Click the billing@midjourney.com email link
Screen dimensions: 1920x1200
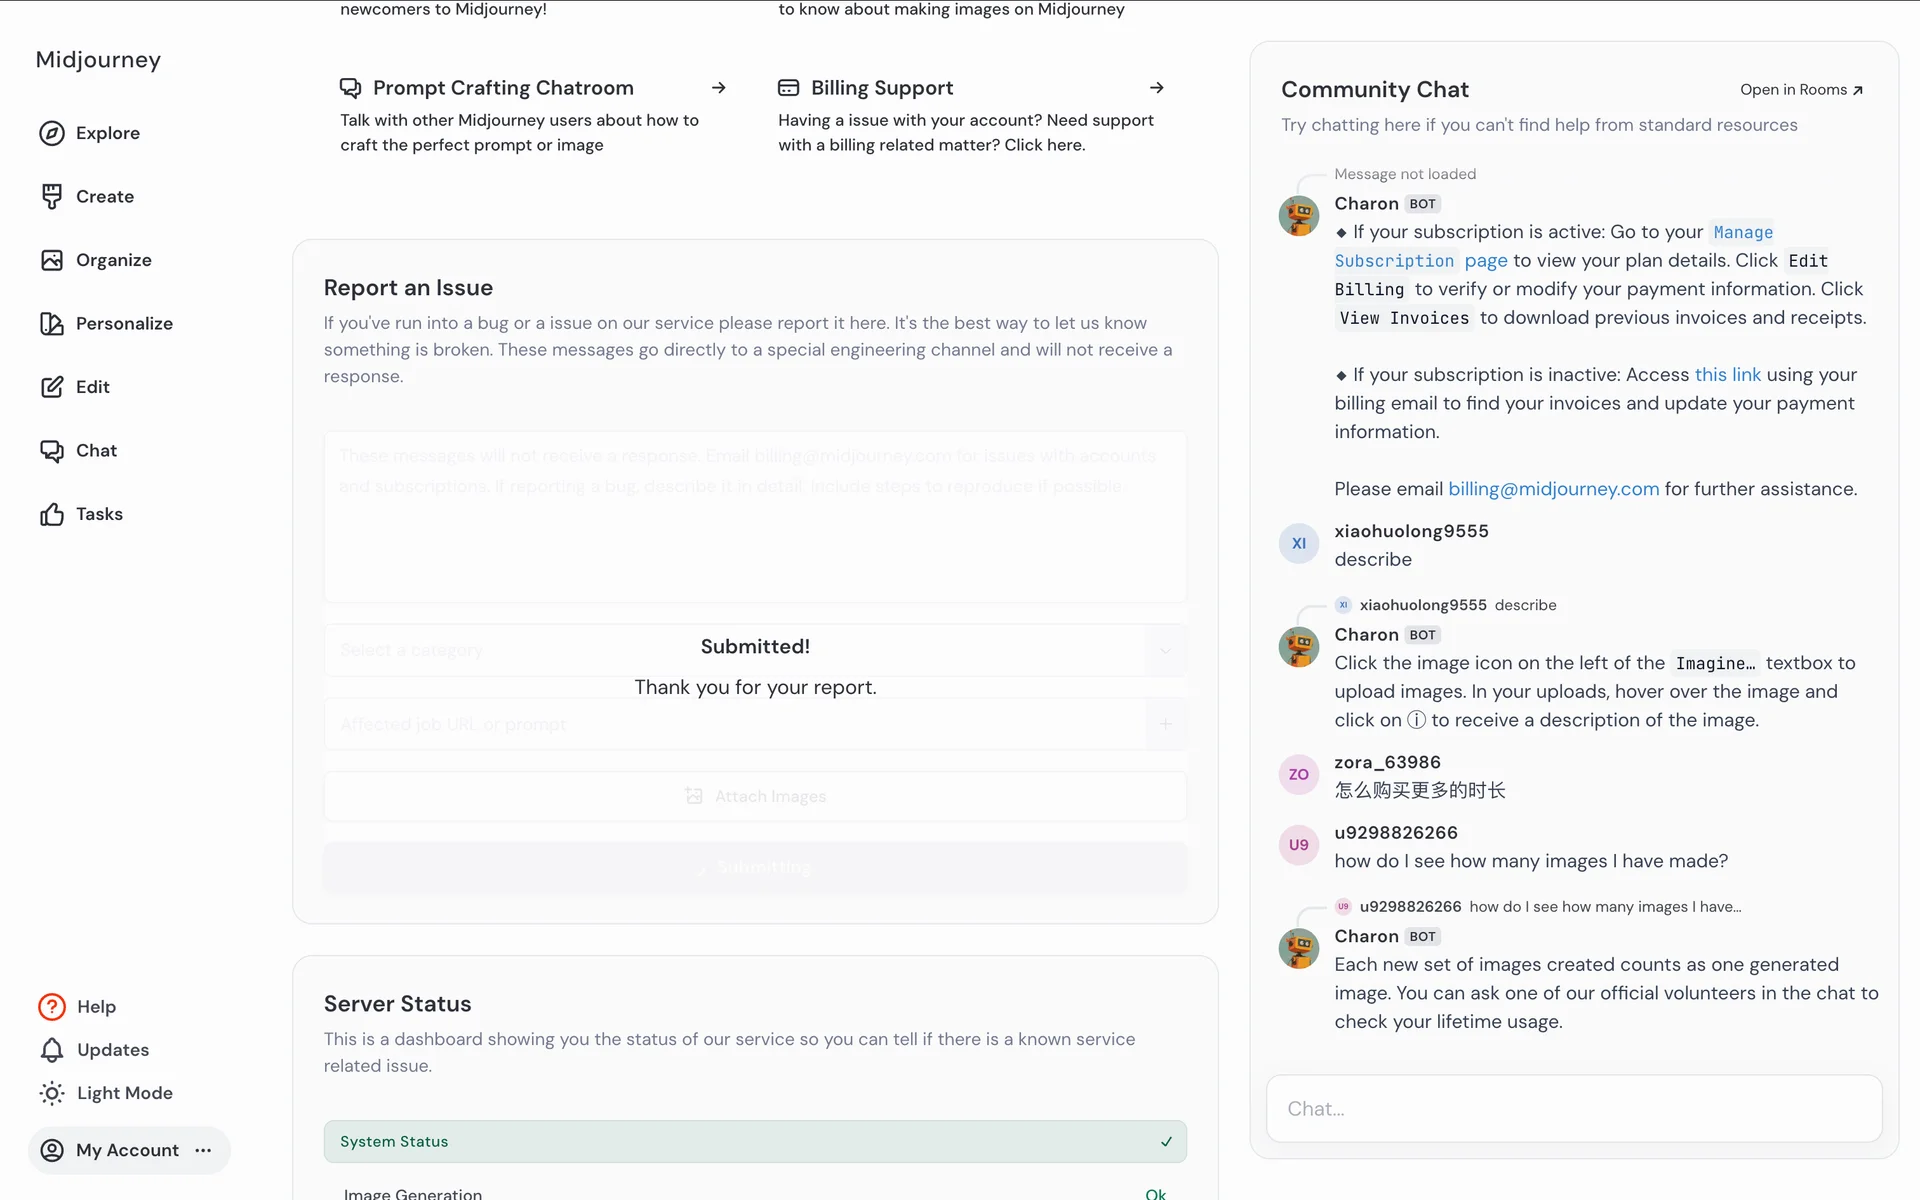pyautogui.click(x=1553, y=489)
